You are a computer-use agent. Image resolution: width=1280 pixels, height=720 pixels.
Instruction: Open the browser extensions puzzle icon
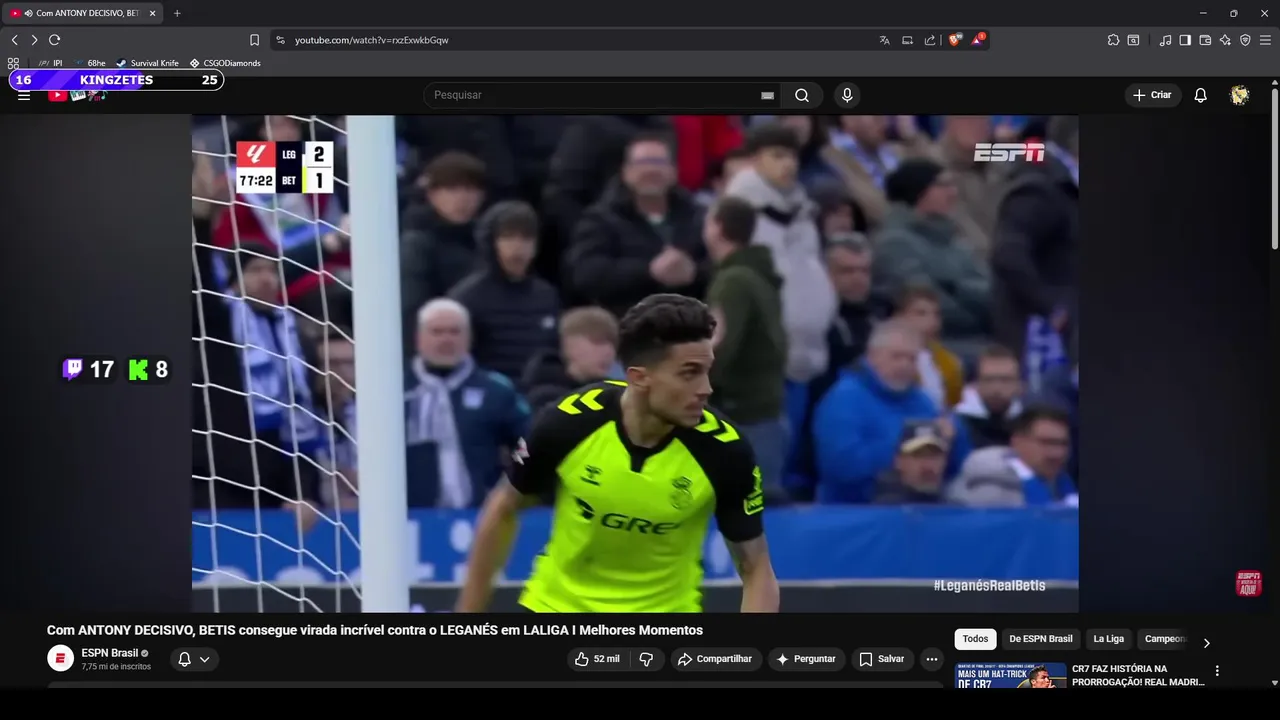1113,40
